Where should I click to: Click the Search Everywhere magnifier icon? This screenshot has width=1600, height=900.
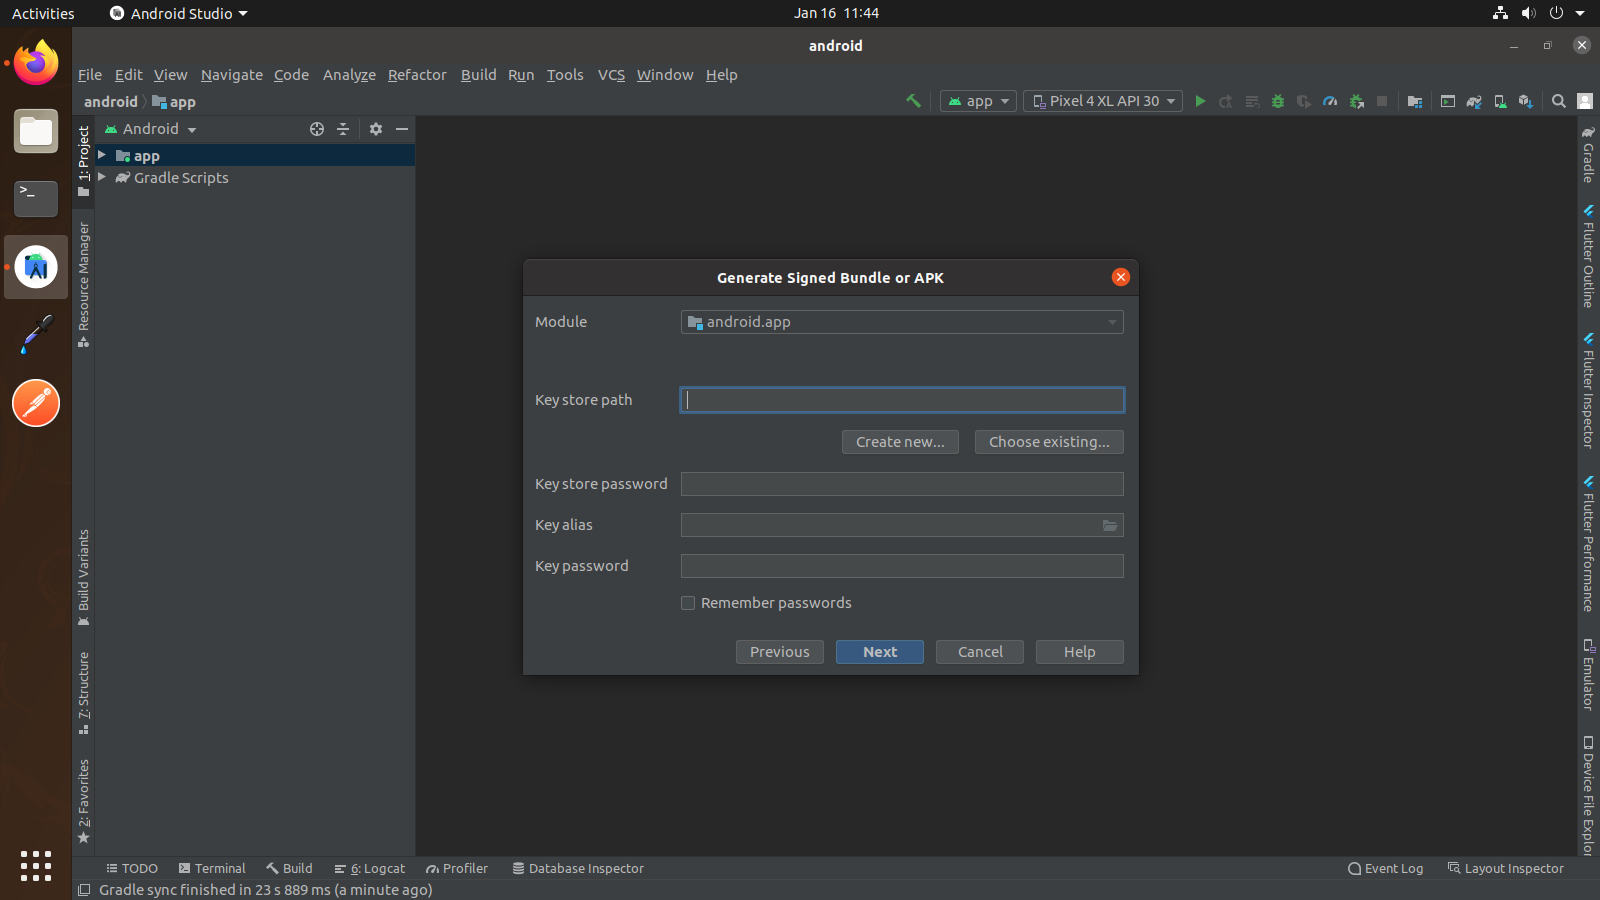tap(1558, 101)
